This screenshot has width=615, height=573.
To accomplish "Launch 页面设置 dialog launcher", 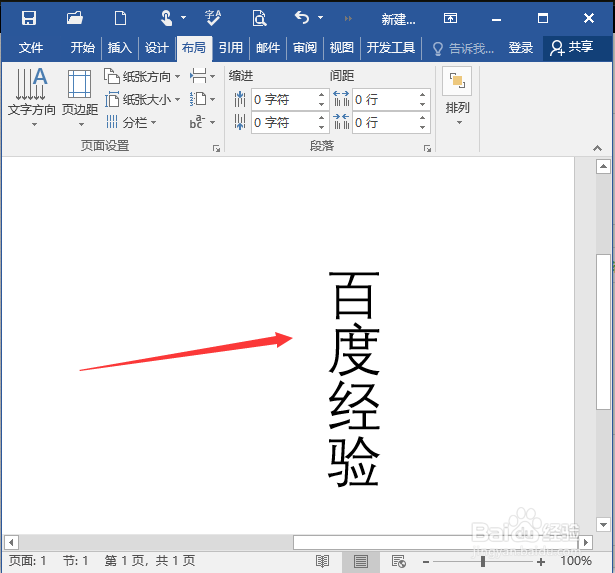I will pyautogui.click(x=217, y=148).
